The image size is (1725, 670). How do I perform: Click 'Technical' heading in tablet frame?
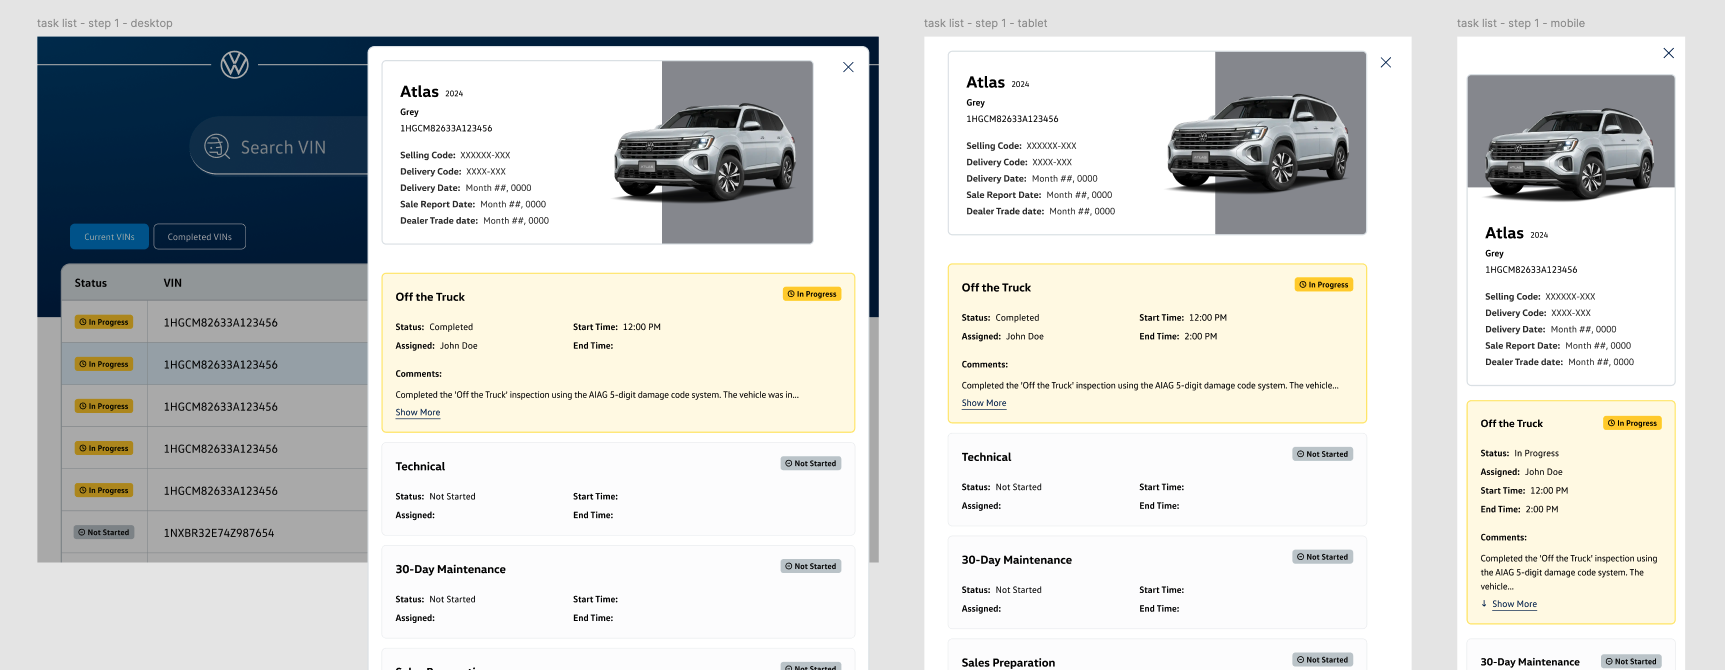(x=986, y=458)
